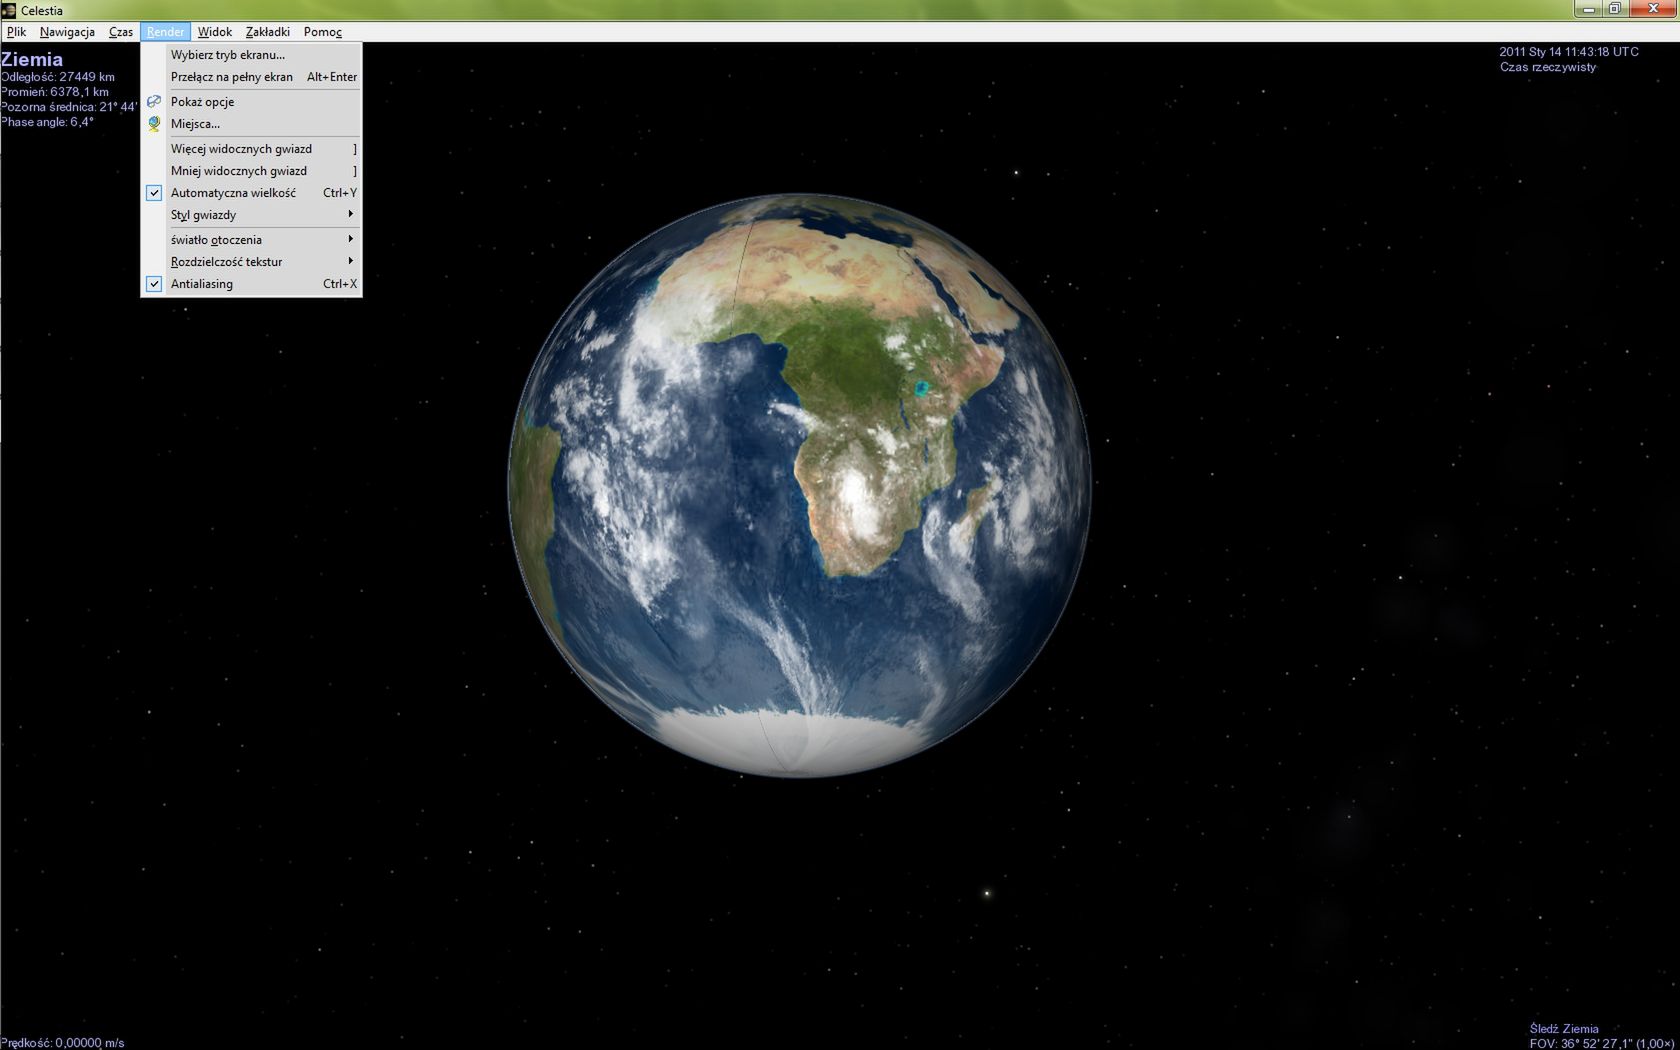Click the Ziemia object title
This screenshot has height=1050, width=1680.
32,59
